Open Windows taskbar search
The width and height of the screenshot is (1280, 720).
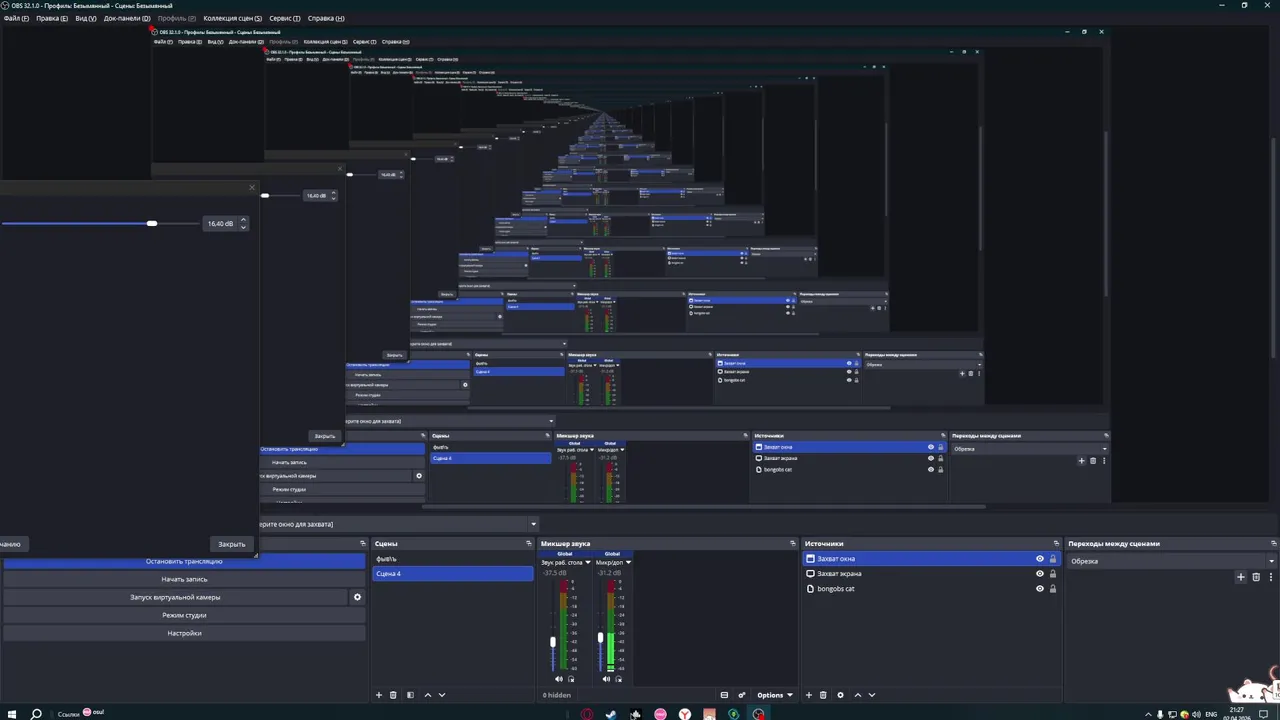point(37,714)
